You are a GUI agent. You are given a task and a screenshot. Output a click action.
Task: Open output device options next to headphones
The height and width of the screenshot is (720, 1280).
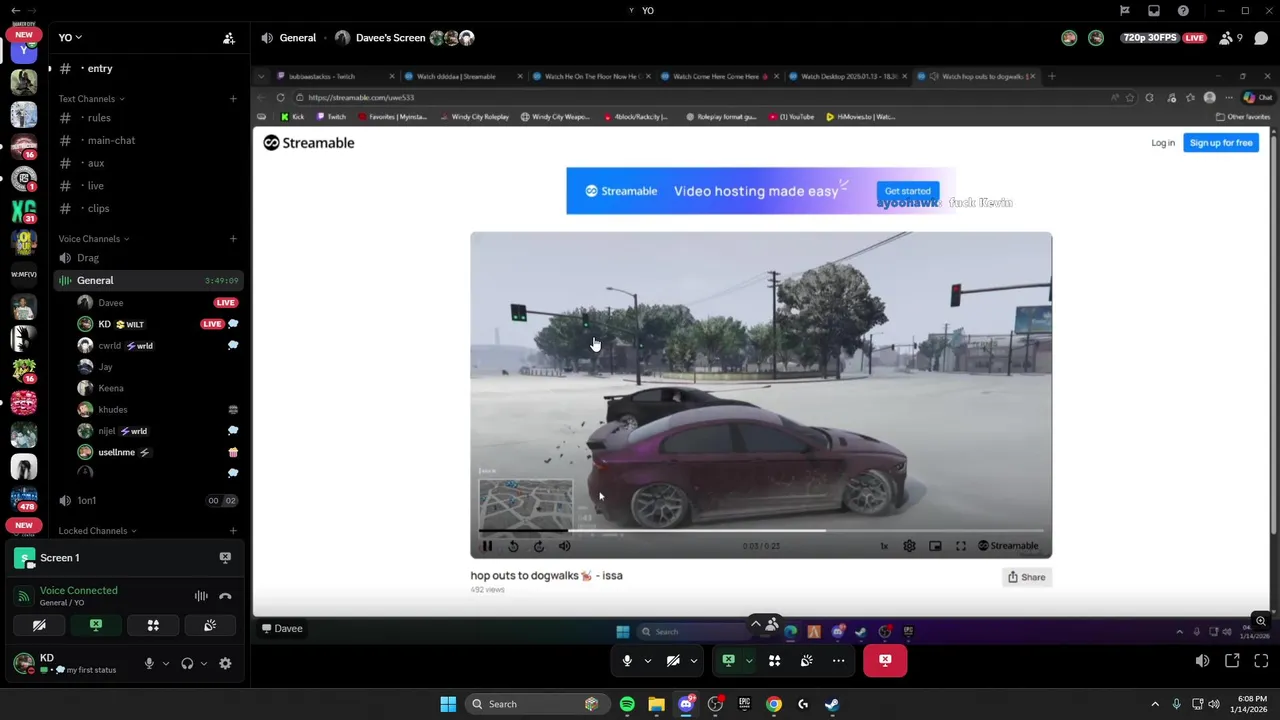coord(204,663)
